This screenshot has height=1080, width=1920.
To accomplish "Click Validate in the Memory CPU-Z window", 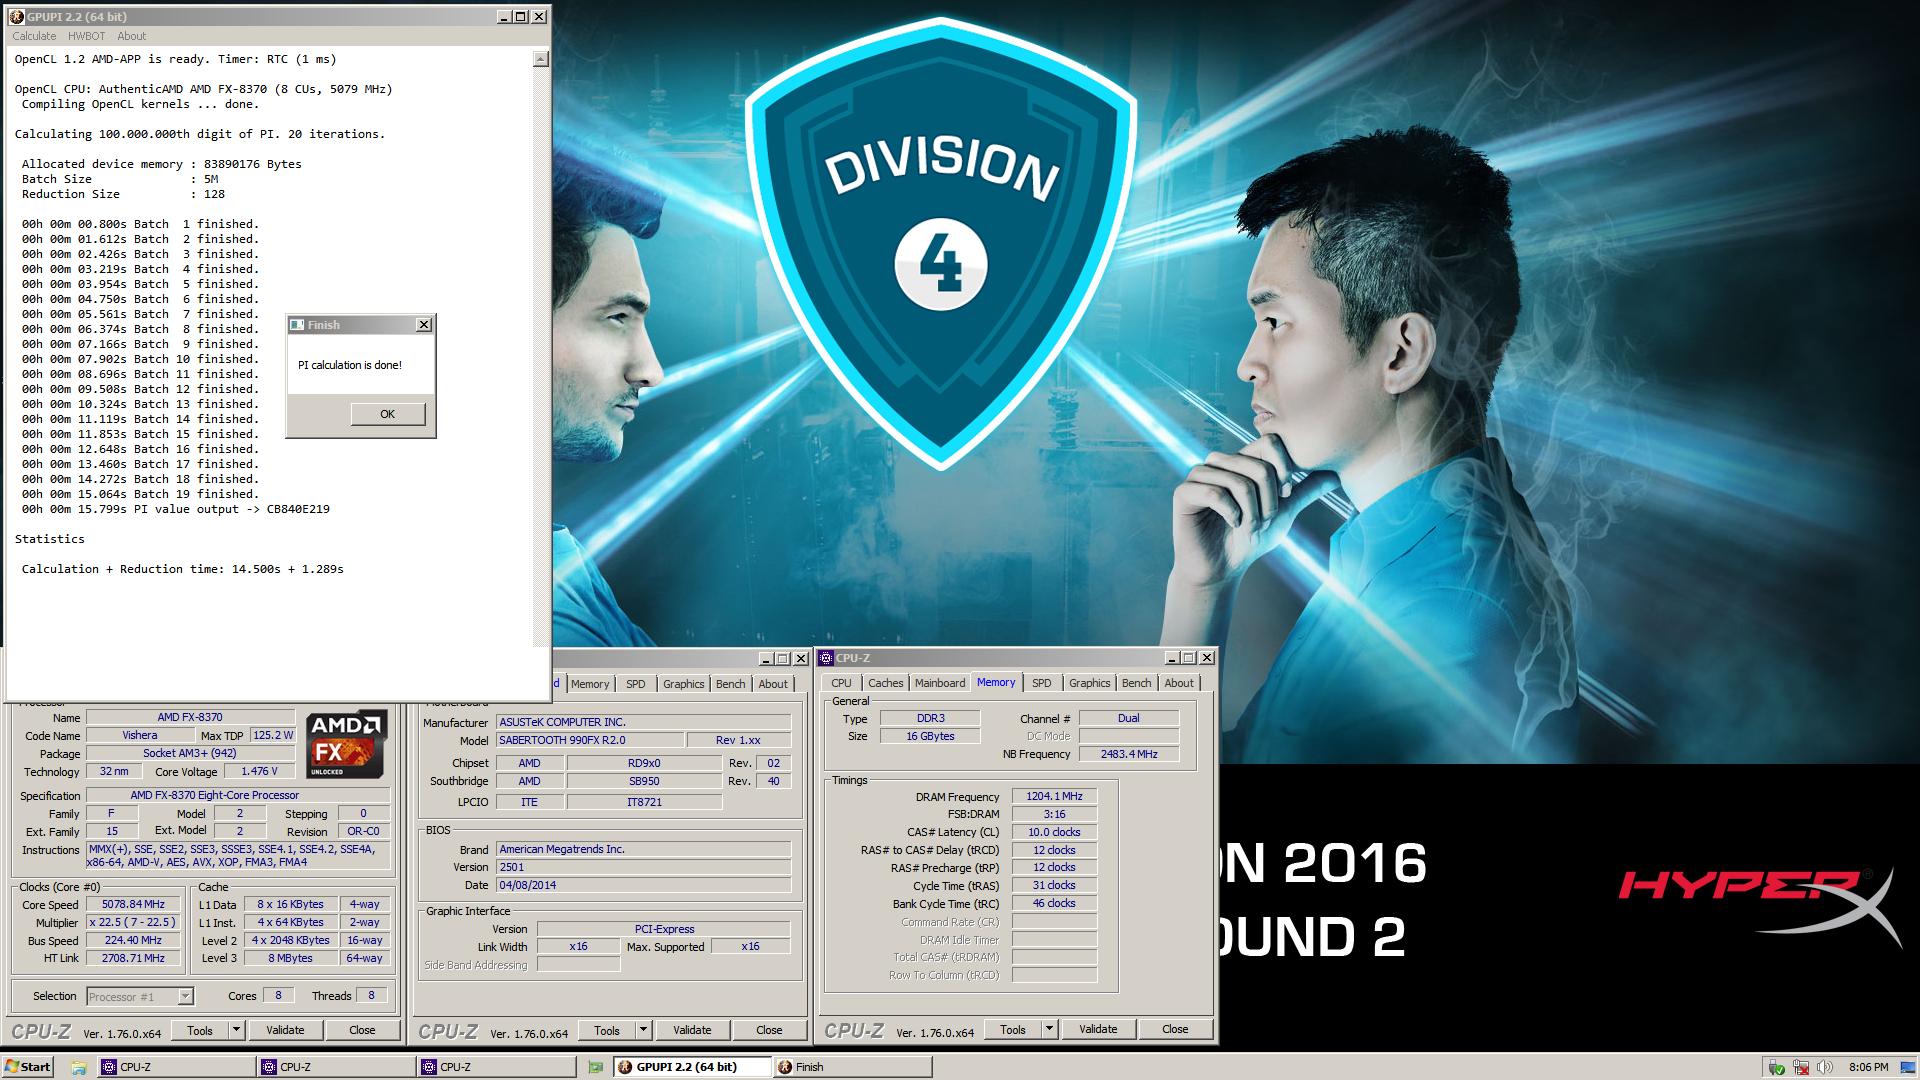I will pyautogui.click(x=1098, y=1029).
